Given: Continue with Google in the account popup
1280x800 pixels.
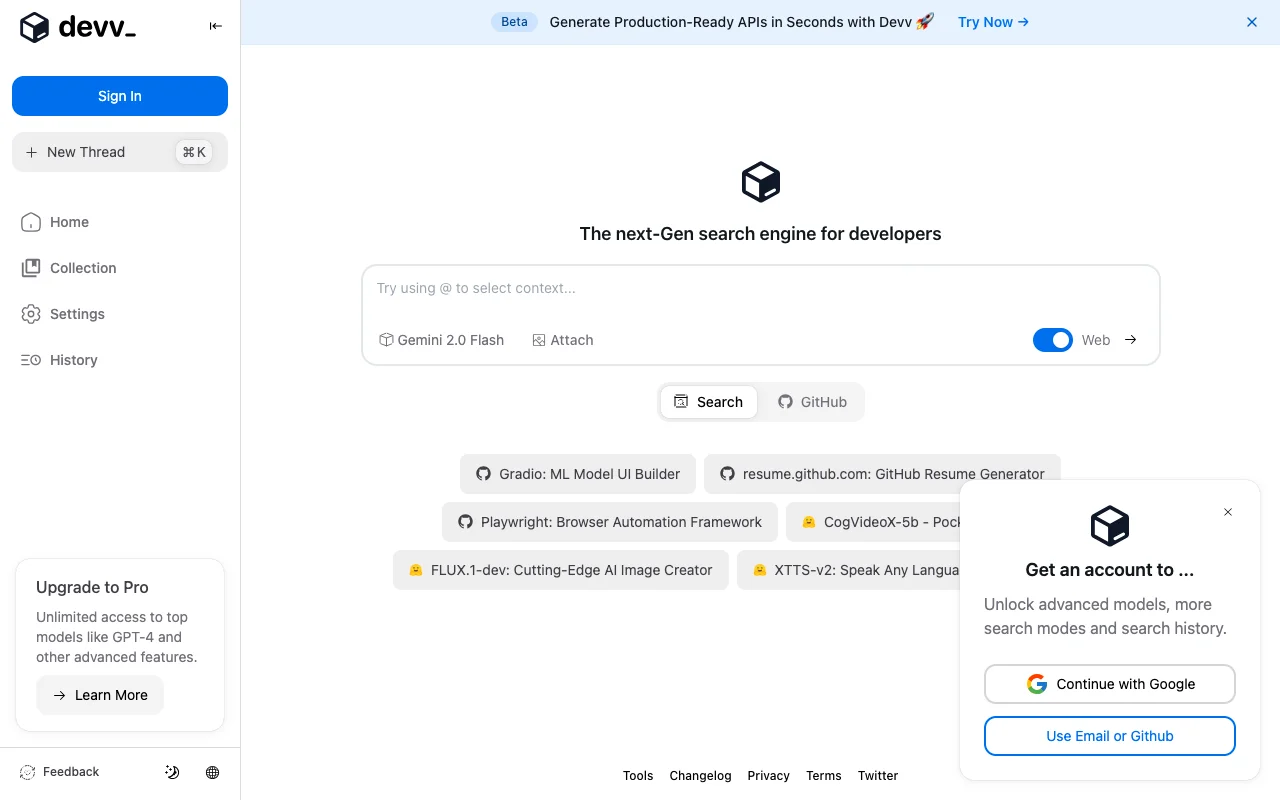Looking at the screenshot, I should click(1109, 684).
